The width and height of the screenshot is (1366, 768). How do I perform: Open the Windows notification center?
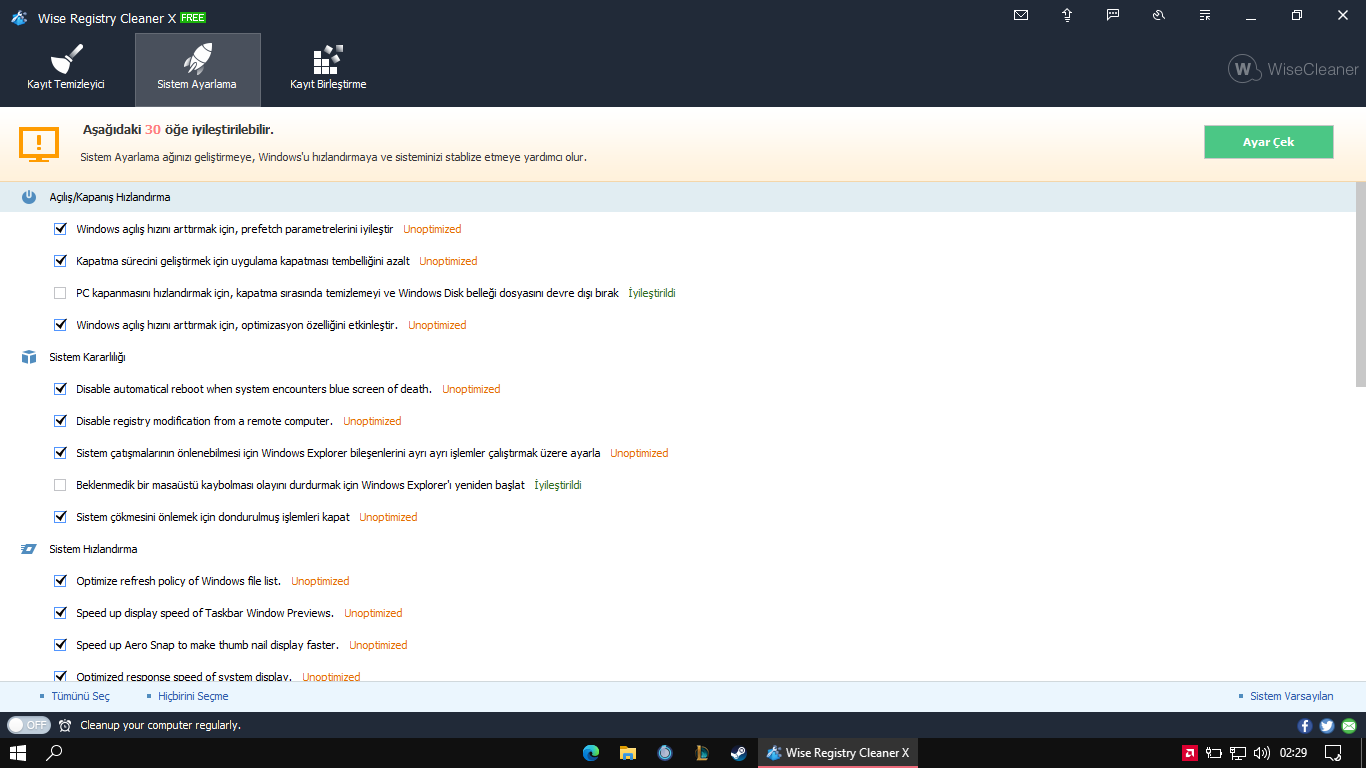click(1332, 753)
